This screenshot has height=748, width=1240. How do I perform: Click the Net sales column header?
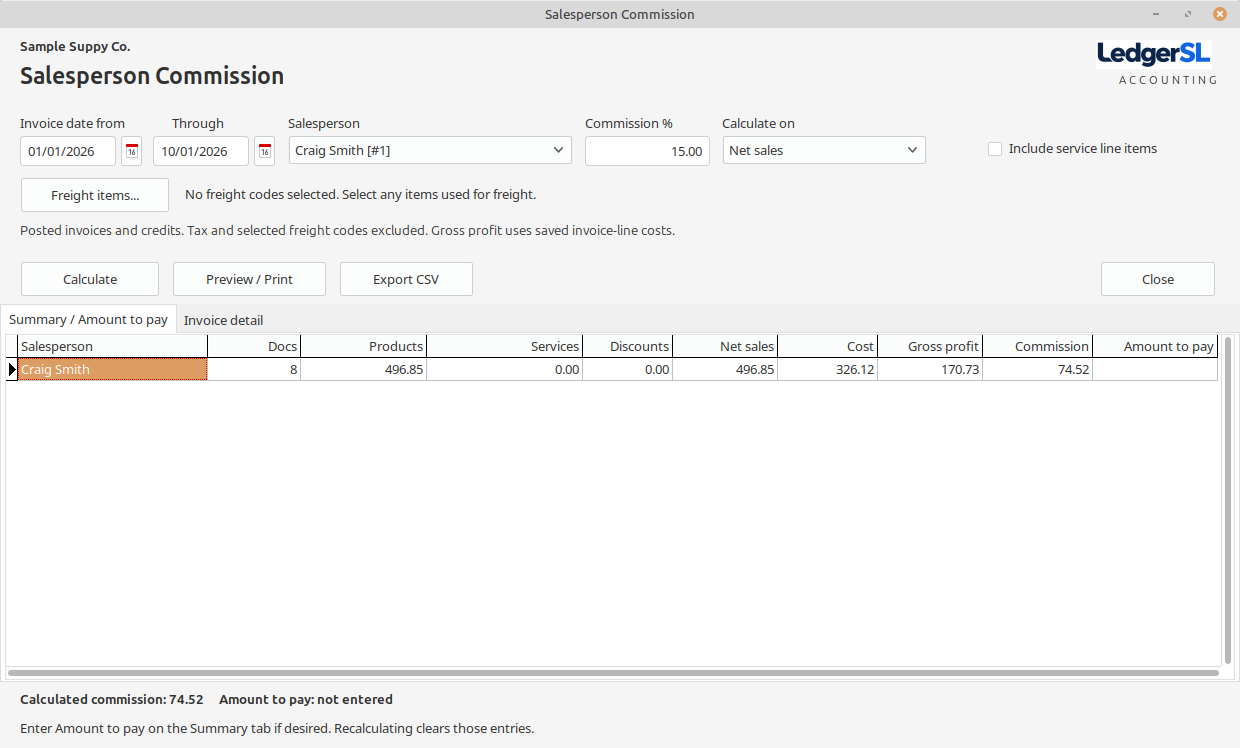point(725,346)
